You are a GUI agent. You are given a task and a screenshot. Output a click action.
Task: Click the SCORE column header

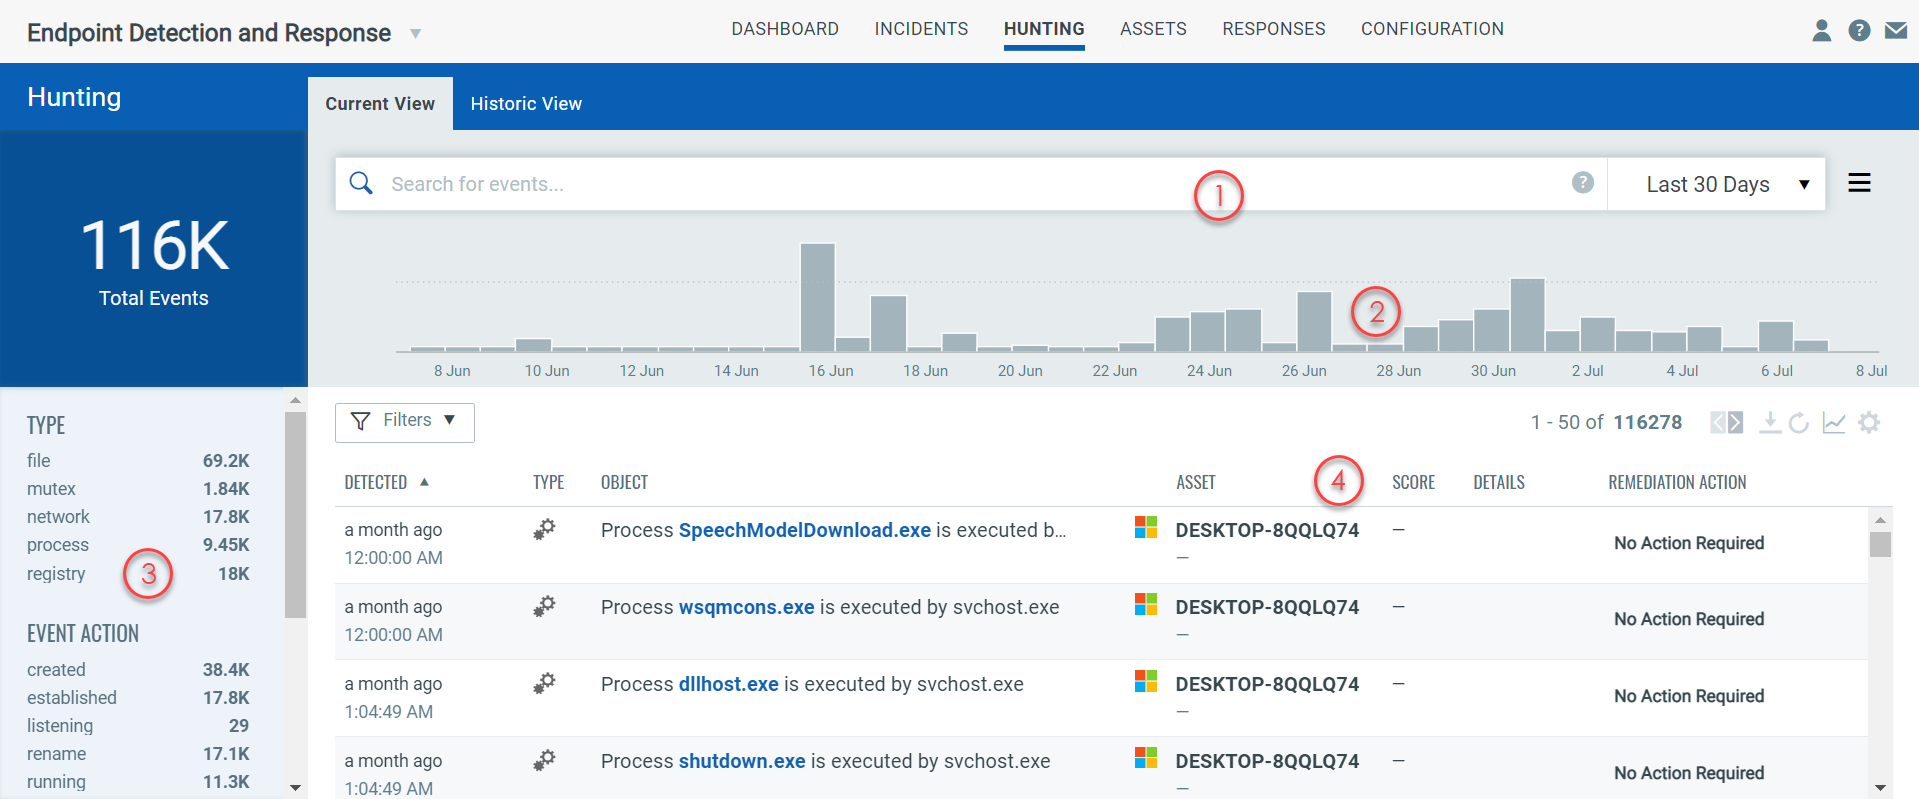click(x=1413, y=482)
